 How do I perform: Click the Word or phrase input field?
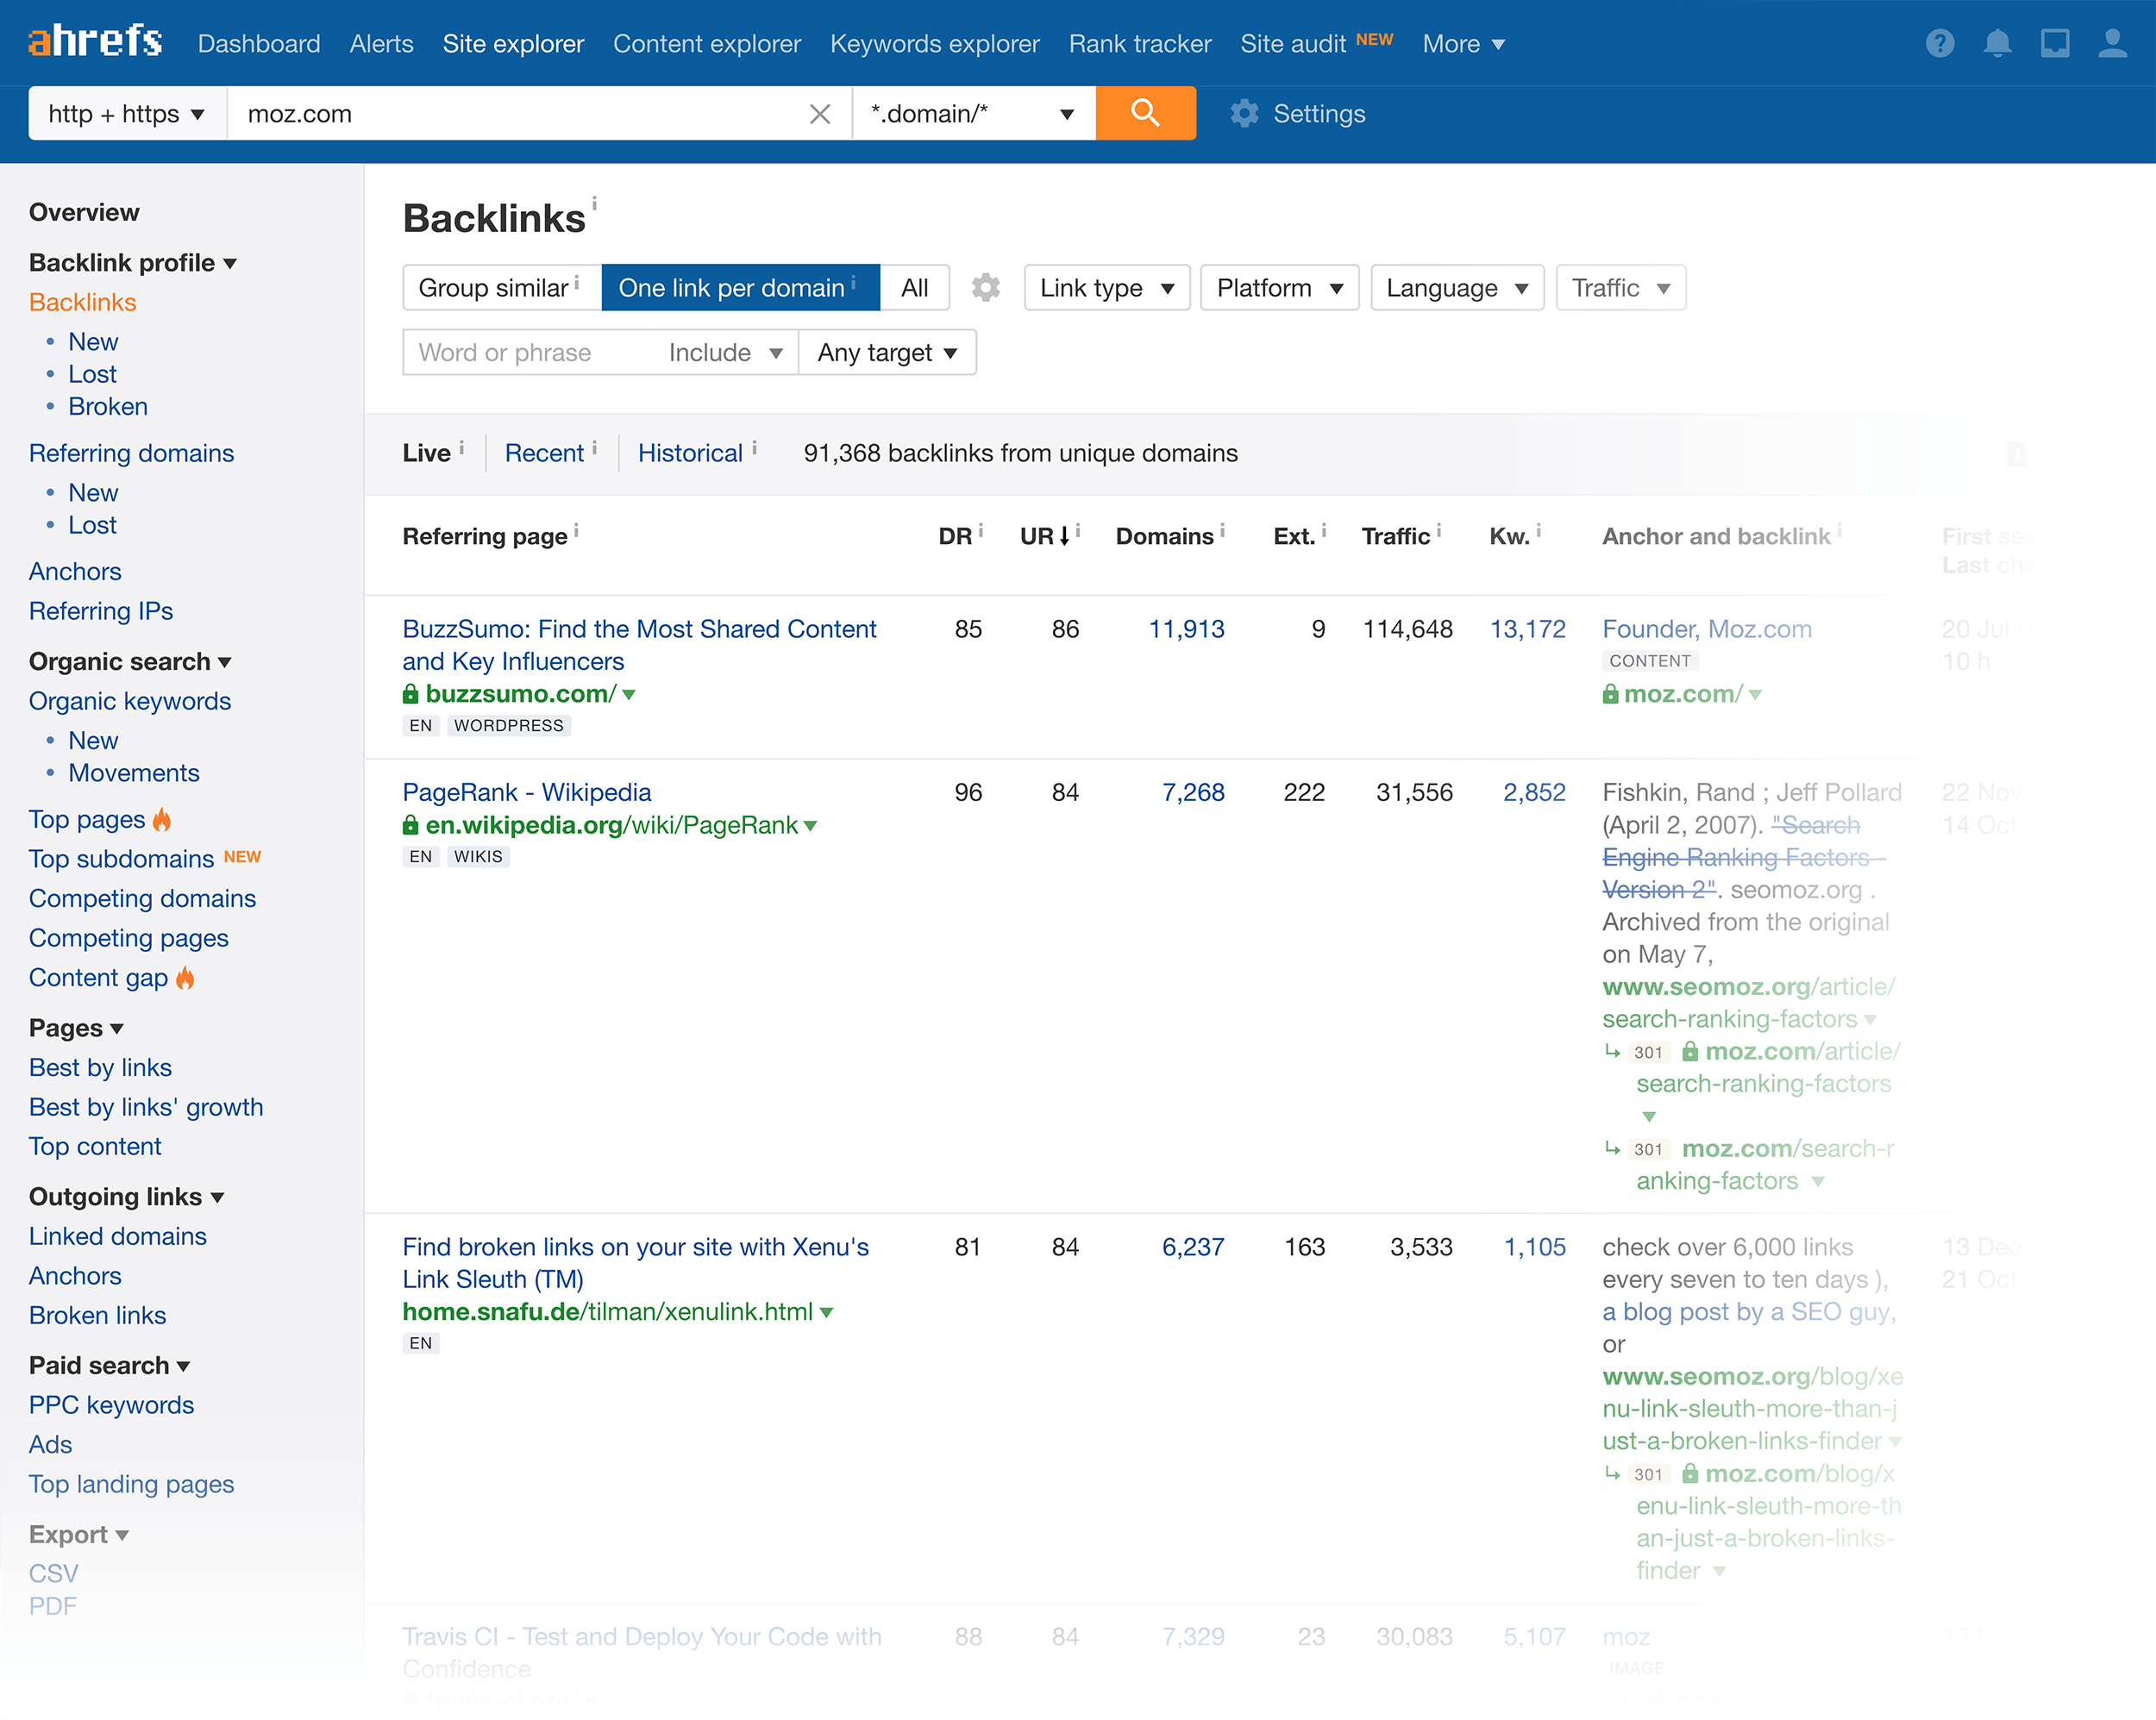[530, 353]
